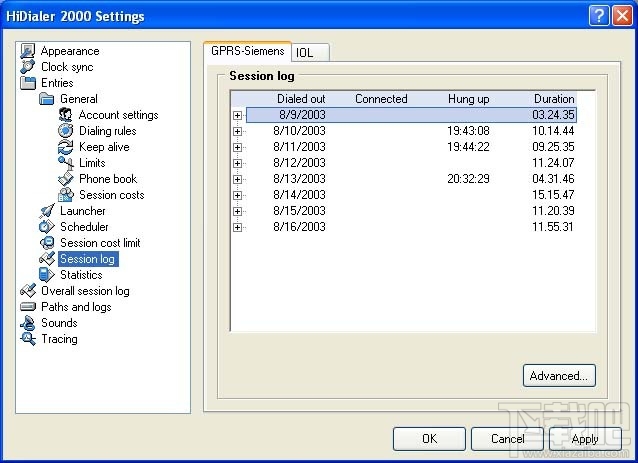Click the Appearance icon in the tree
This screenshot has height=463, width=638.
tap(28, 51)
